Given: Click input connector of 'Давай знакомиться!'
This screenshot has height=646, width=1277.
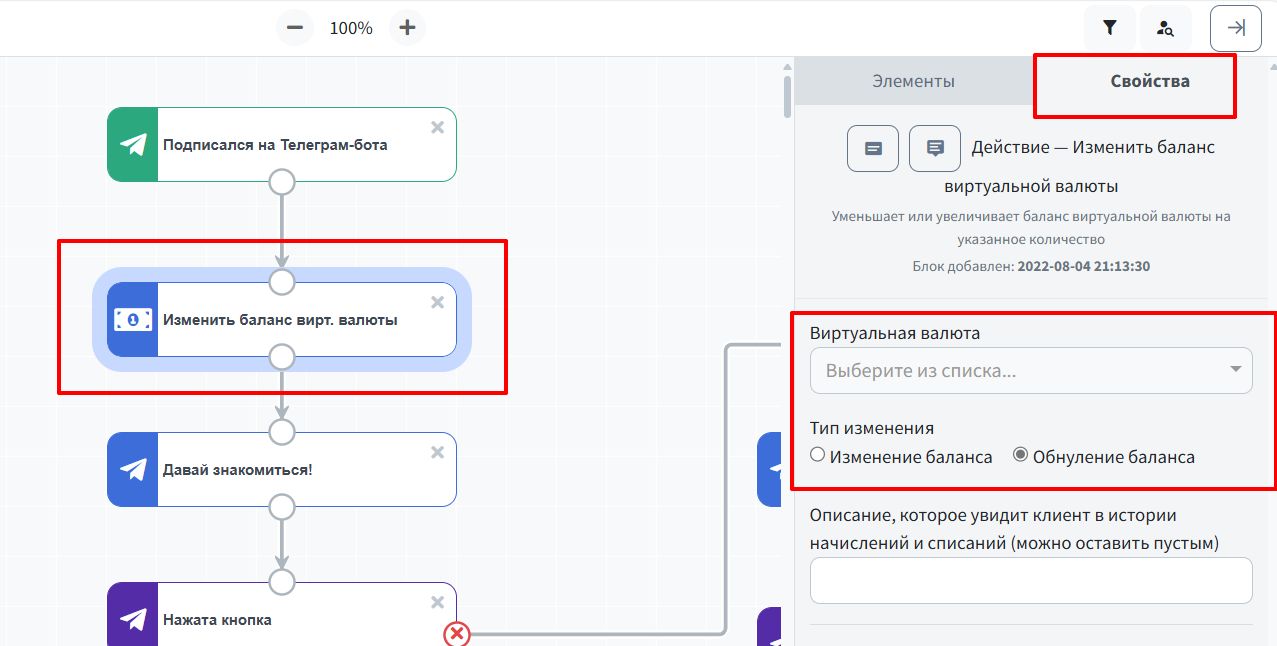Looking at the screenshot, I should tap(282, 432).
